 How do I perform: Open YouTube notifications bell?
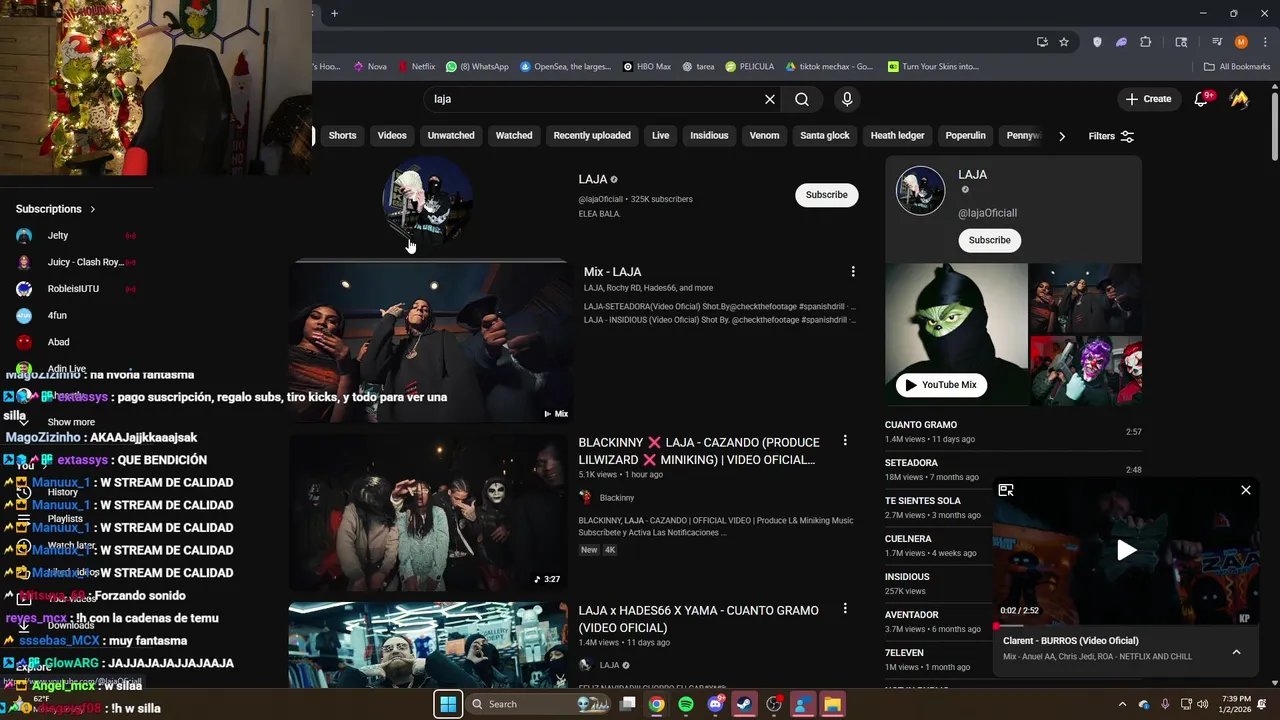click(x=1202, y=99)
